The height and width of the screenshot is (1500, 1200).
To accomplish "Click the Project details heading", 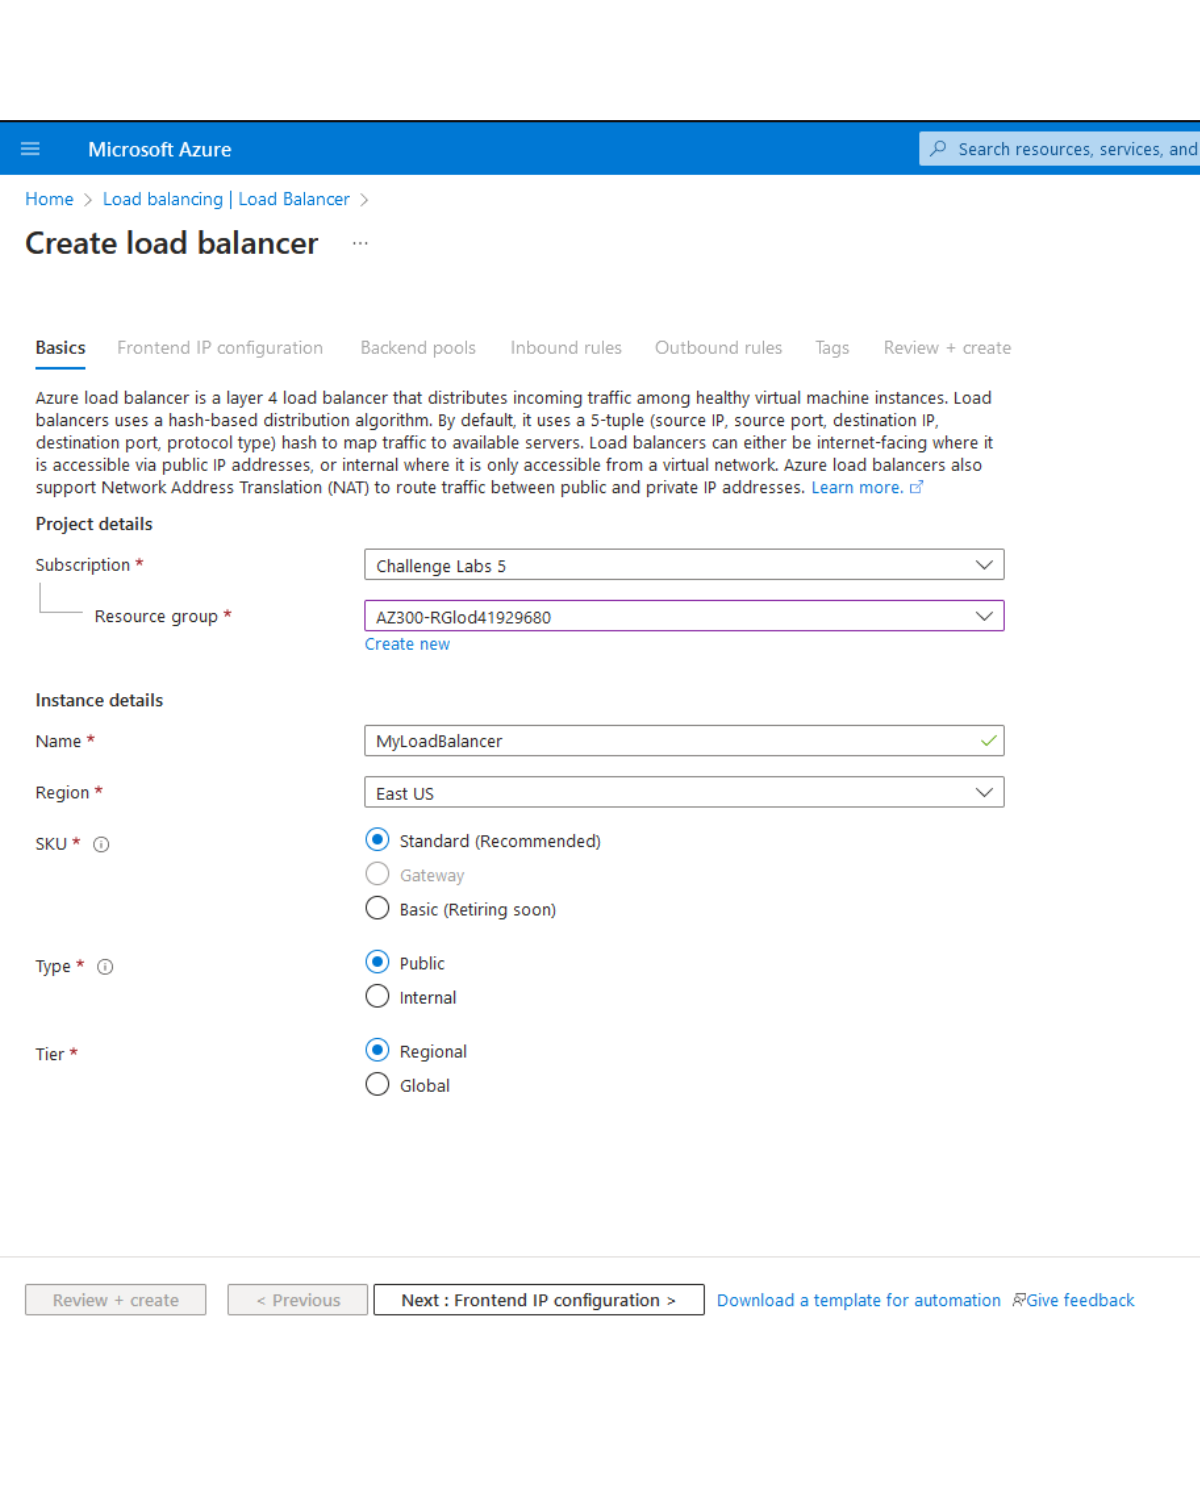I will (94, 524).
